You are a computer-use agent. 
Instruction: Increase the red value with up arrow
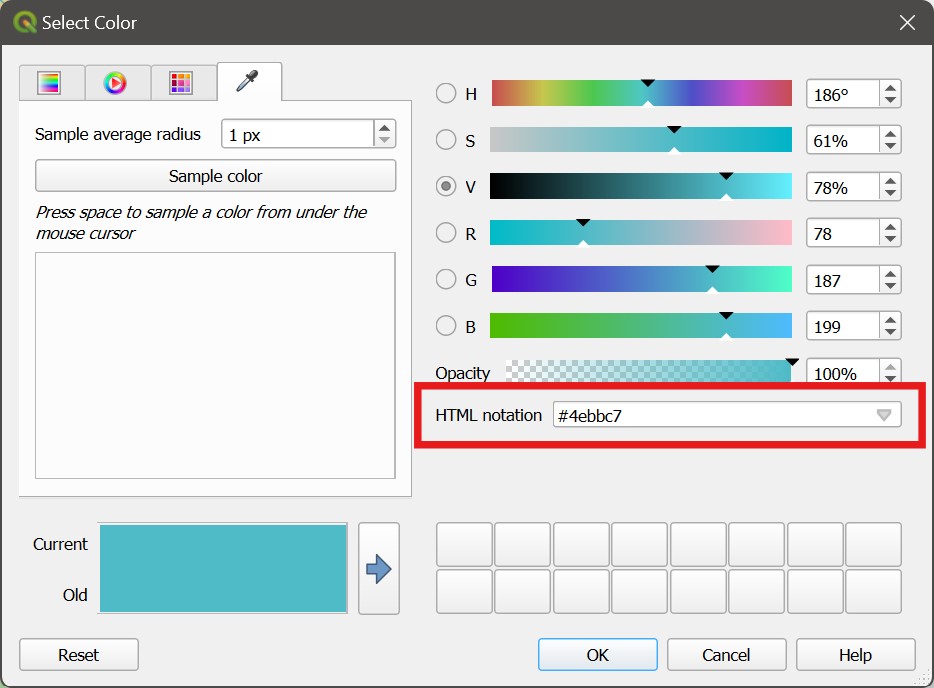(890, 228)
